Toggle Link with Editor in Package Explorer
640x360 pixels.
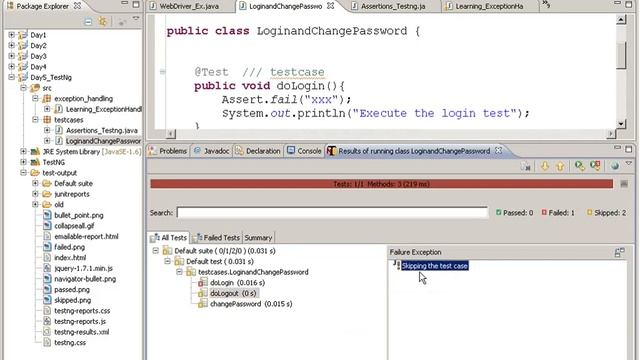(x=102, y=21)
